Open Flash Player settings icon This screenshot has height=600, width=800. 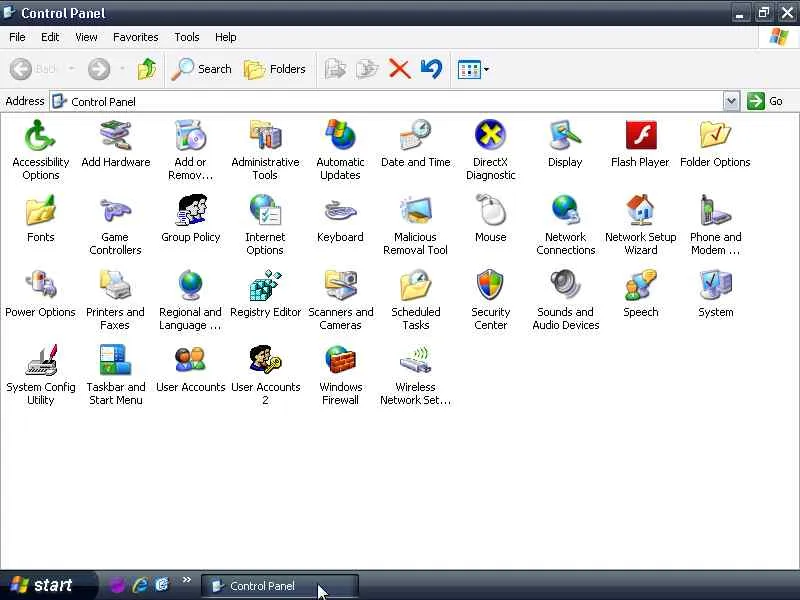(641, 135)
